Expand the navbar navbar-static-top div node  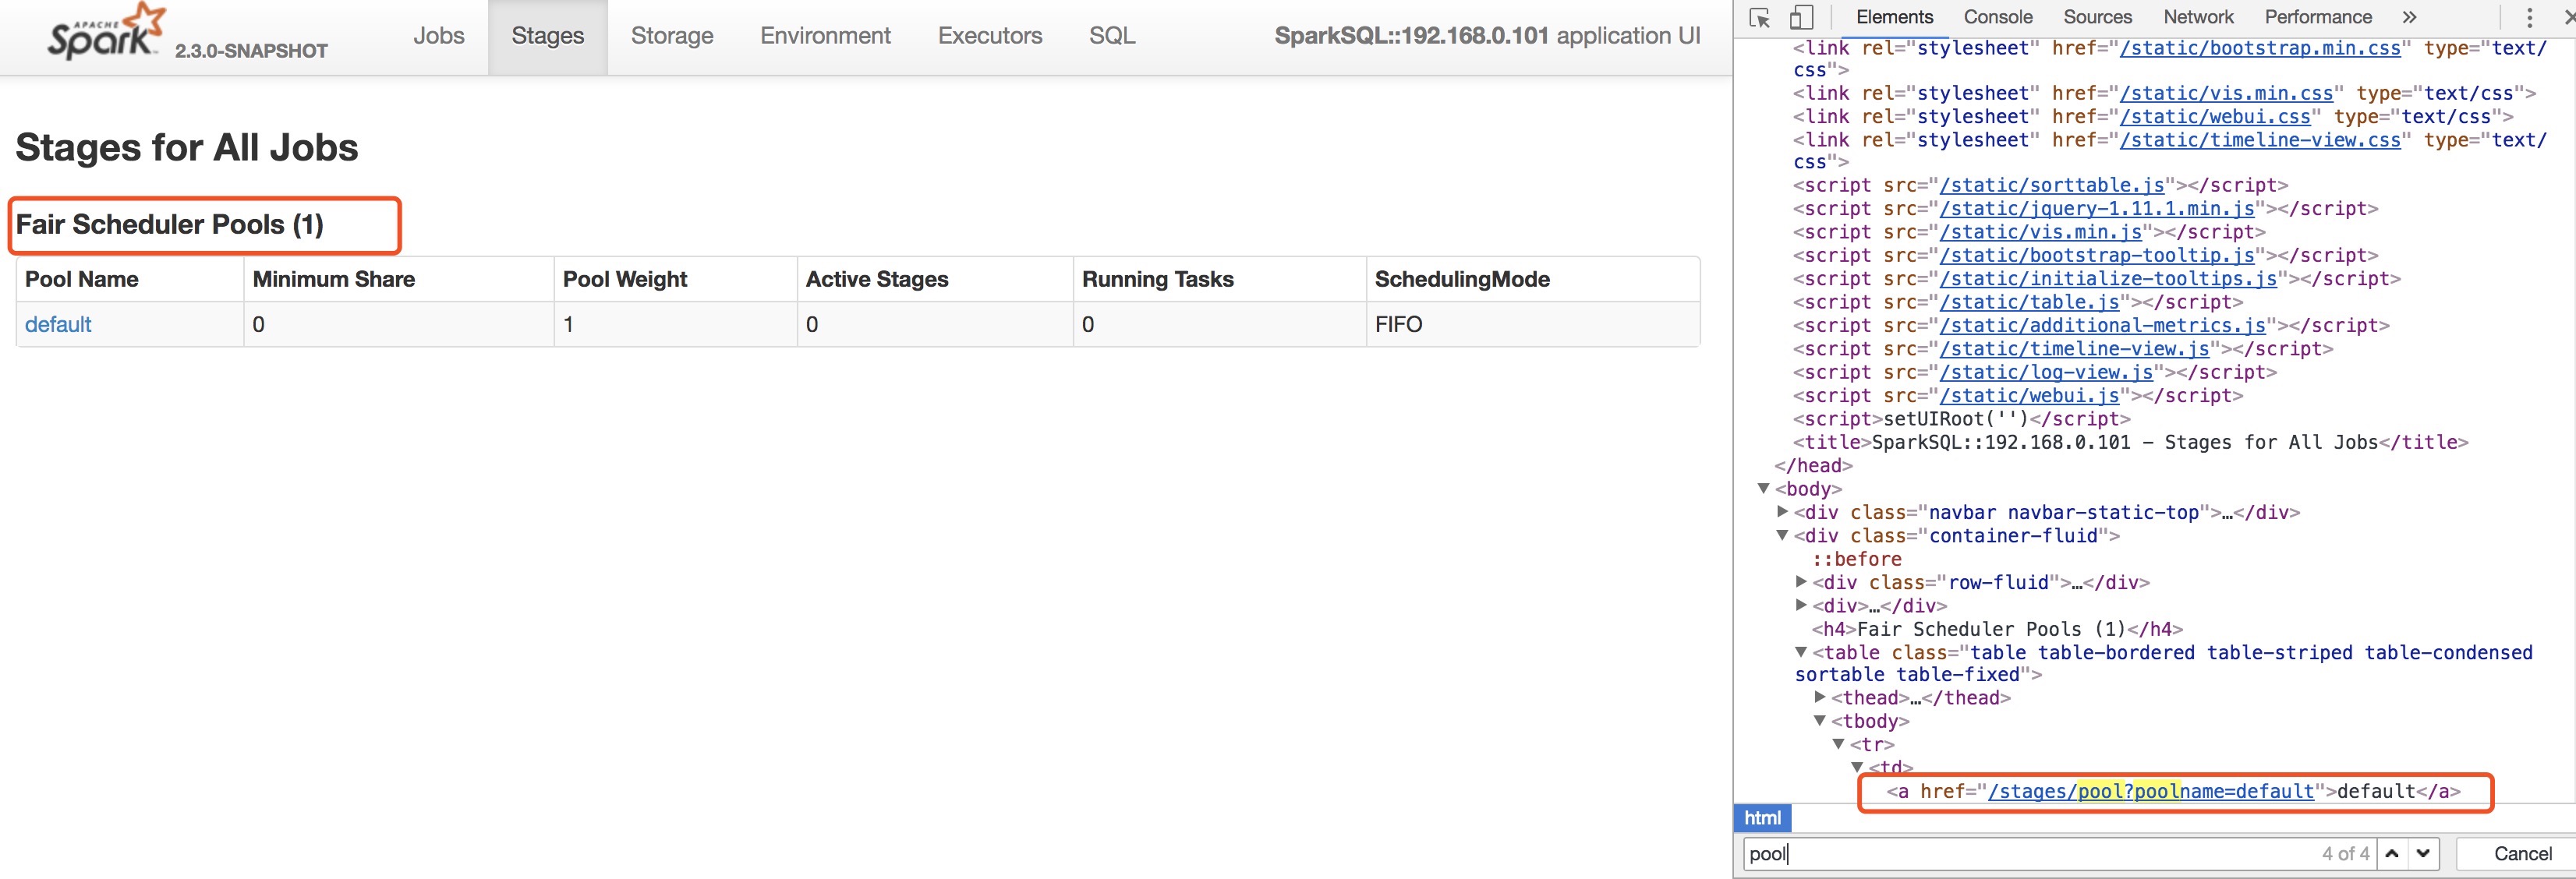tap(1782, 512)
